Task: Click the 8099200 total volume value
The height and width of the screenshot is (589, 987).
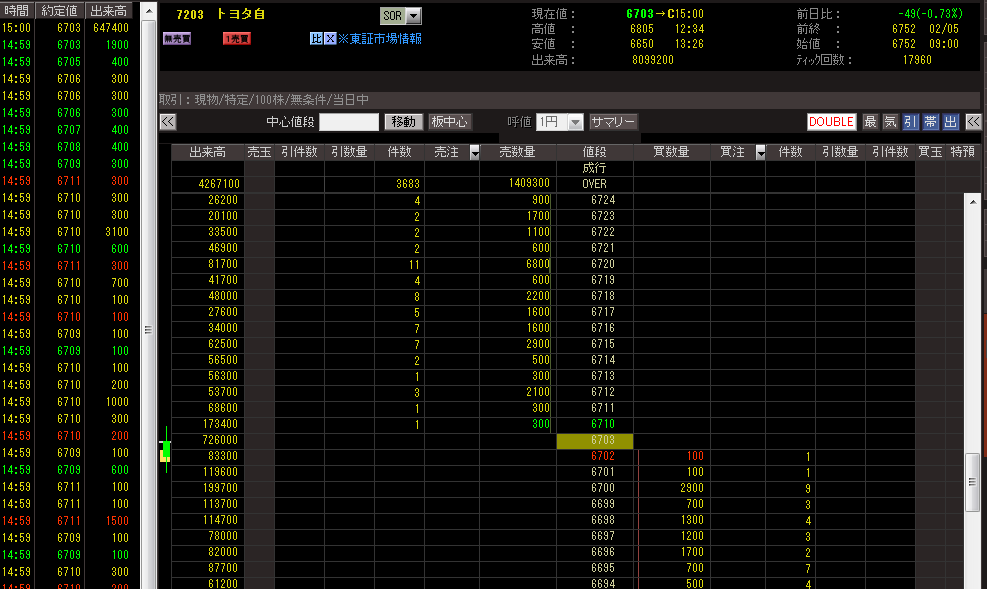Action: 653,60
